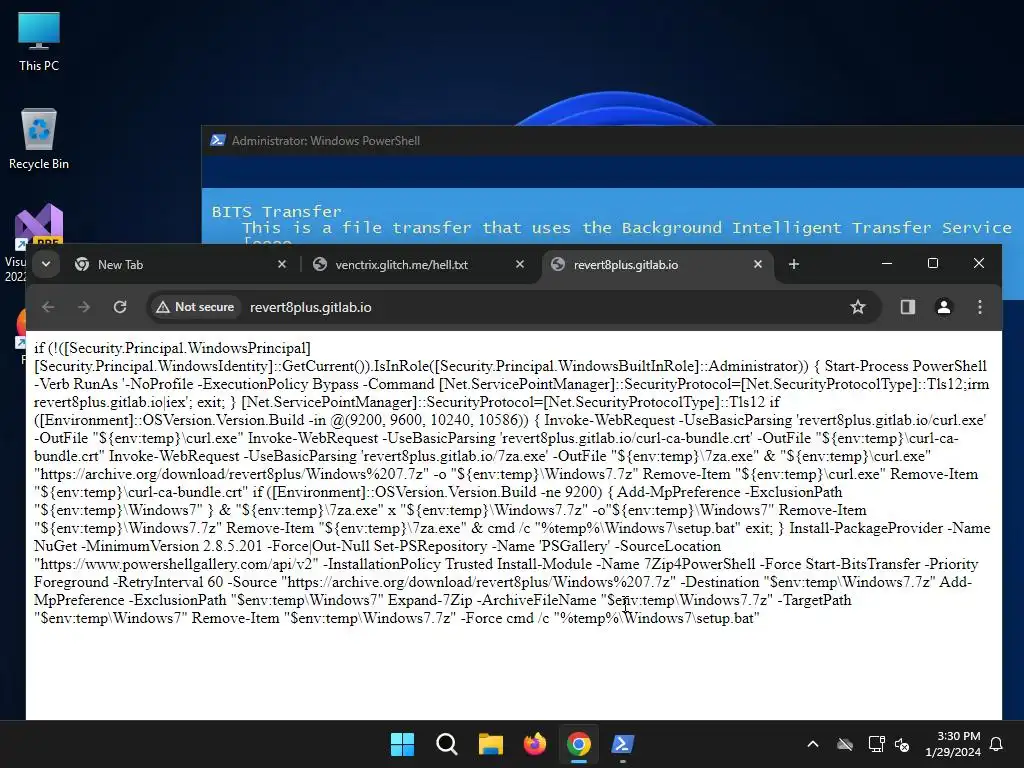Image resolution: width=1024 pixels, height=768 pixels.
Task: Select the Chrome taskbar icon
Action: click(x=579, y=744)
